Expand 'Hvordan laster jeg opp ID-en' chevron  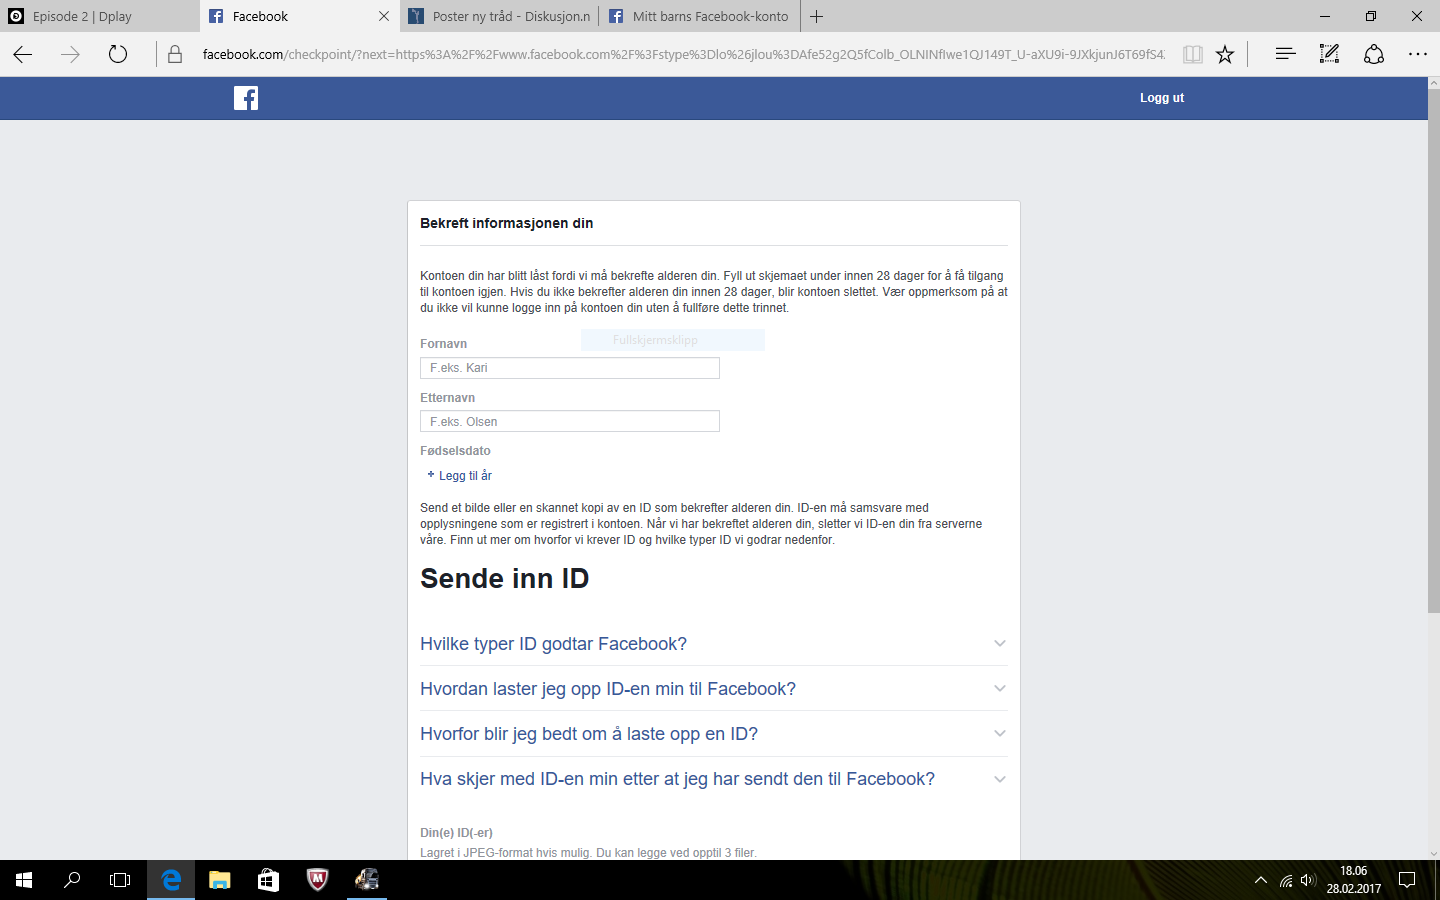[1000, 689]
